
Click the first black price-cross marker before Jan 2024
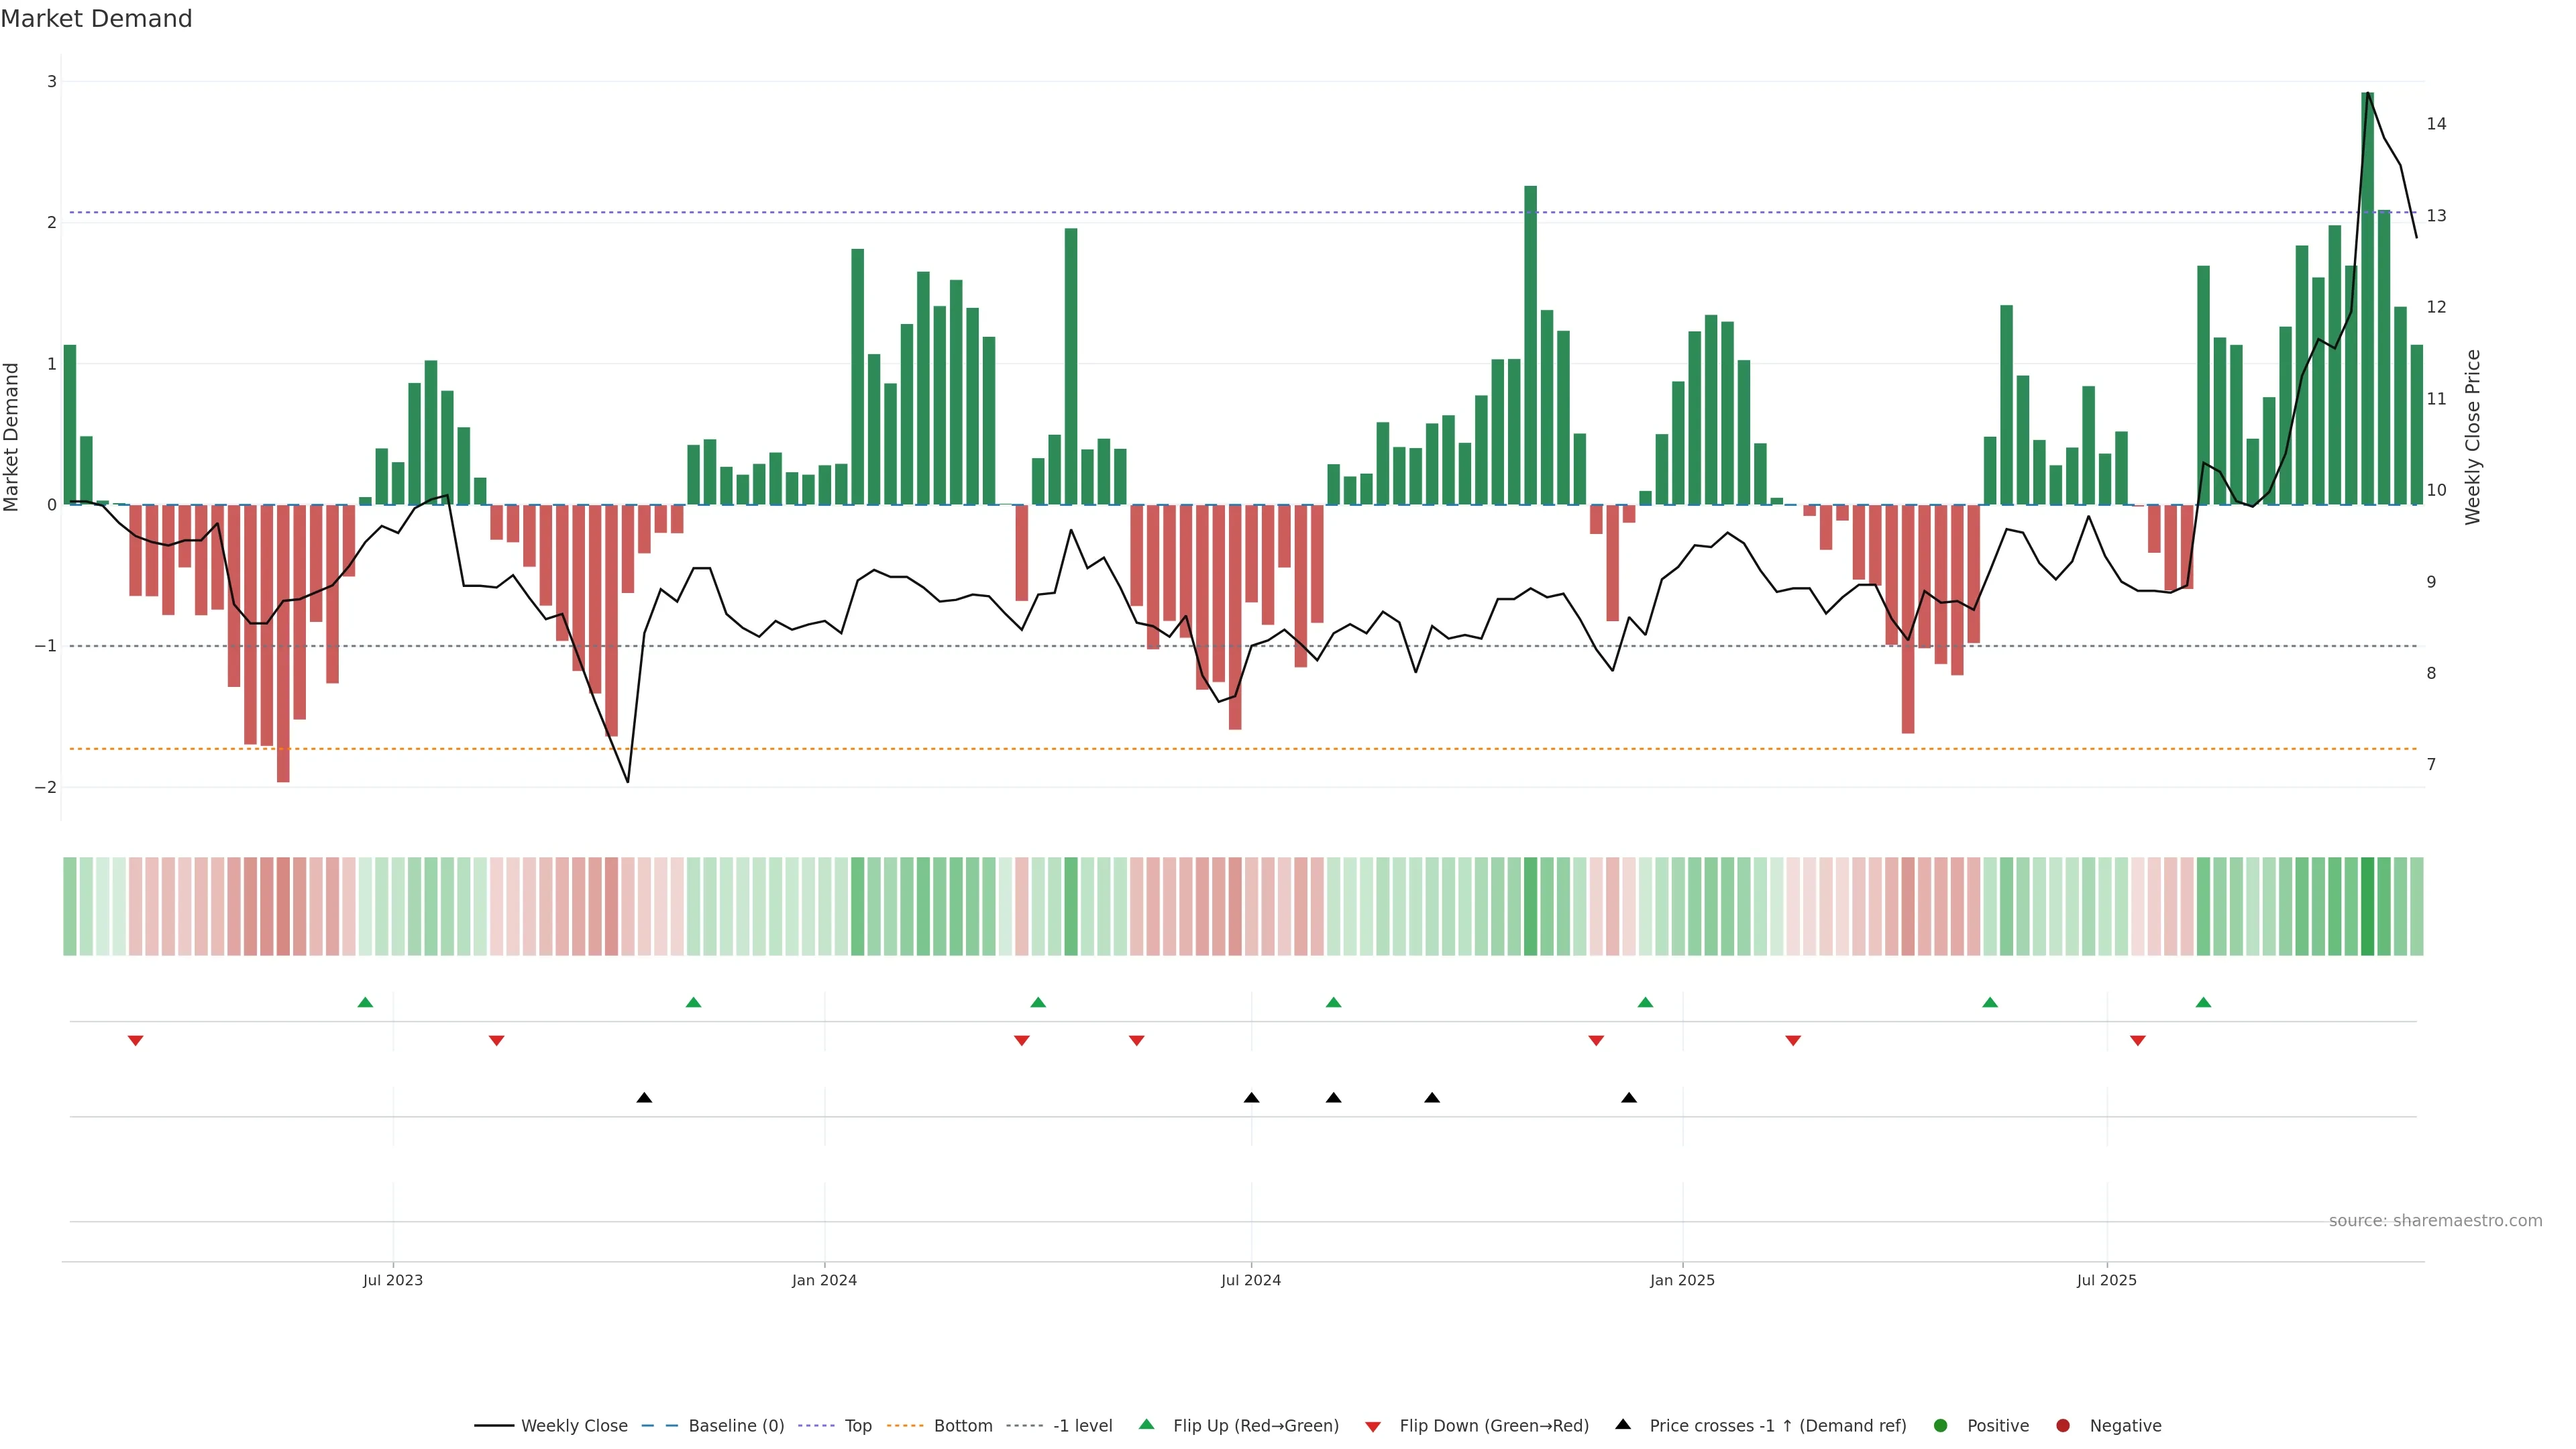point(644,1098)
